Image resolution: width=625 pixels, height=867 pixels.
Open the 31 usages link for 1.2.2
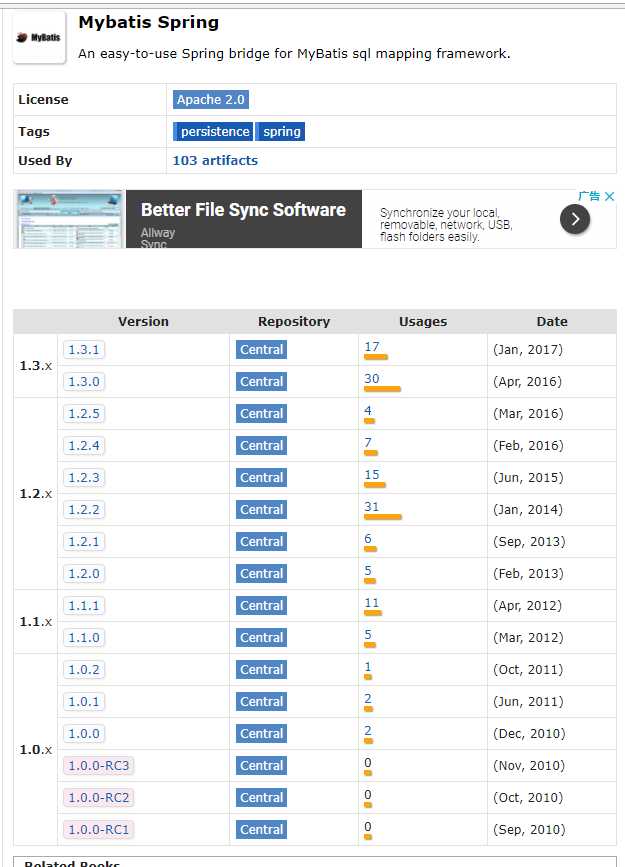click(x=372, y=507)
